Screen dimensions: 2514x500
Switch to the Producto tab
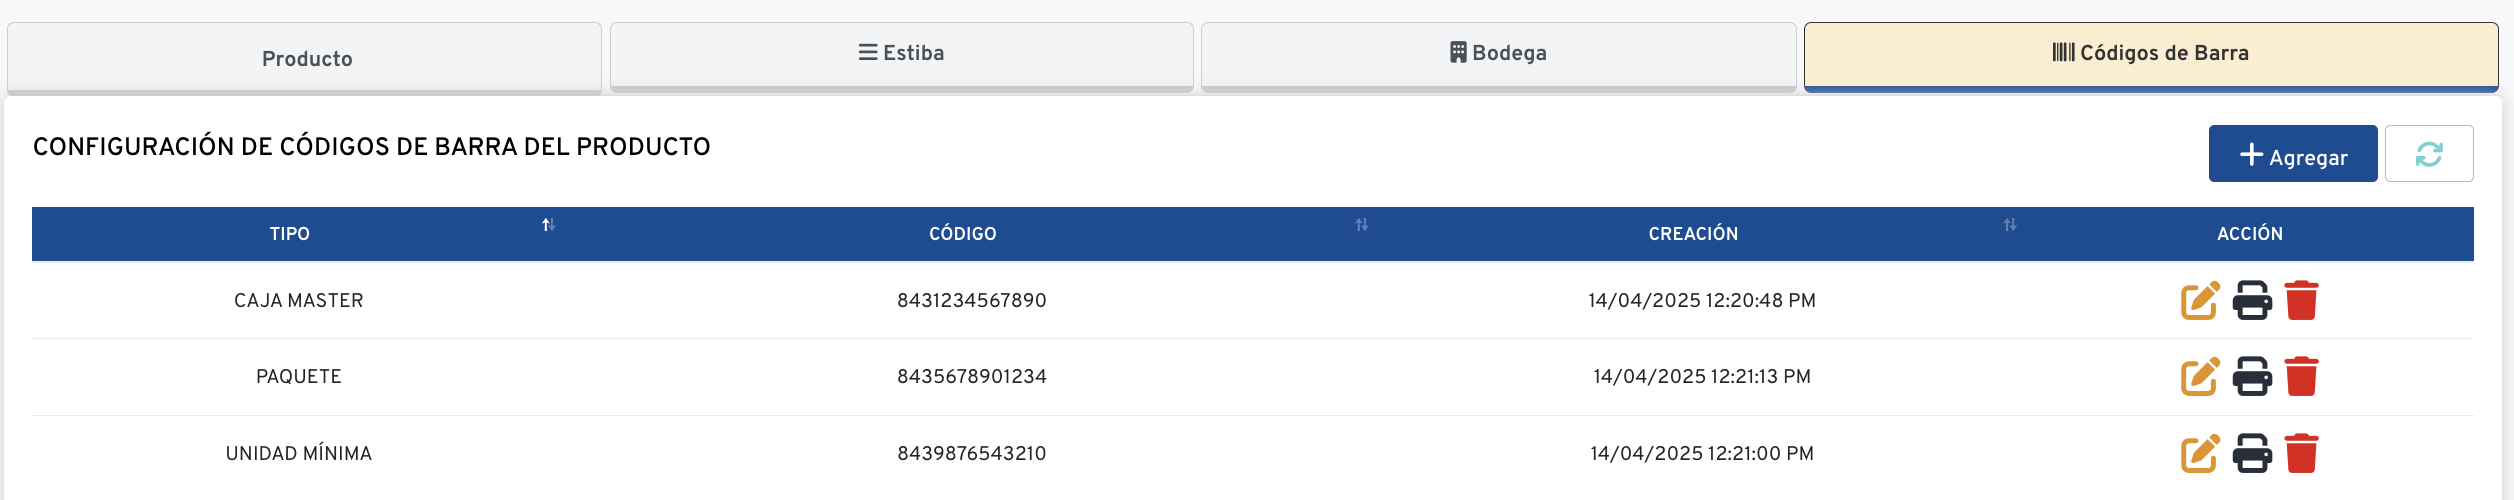click(x=305, y=58)
